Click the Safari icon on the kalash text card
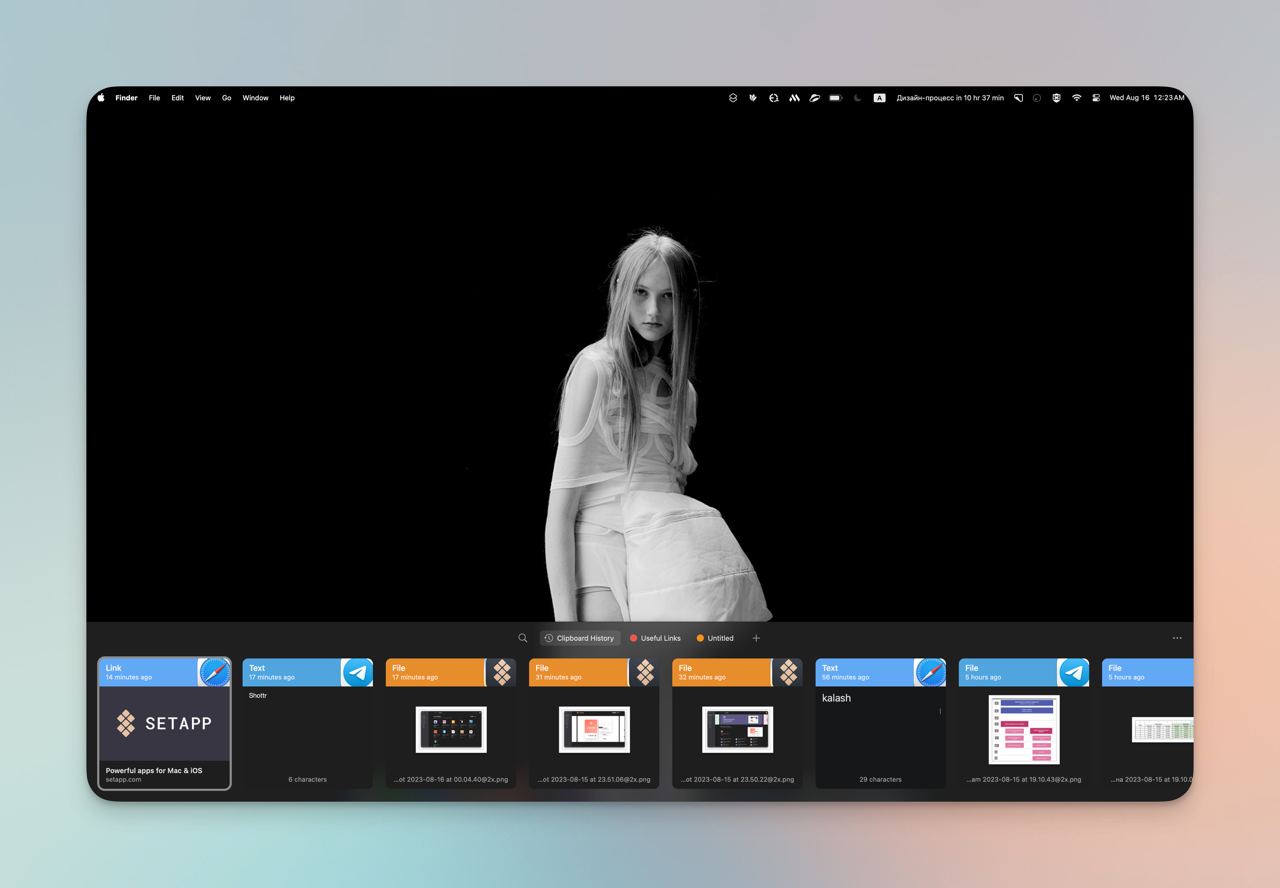The image size is (1280, 888). (930, 672)
